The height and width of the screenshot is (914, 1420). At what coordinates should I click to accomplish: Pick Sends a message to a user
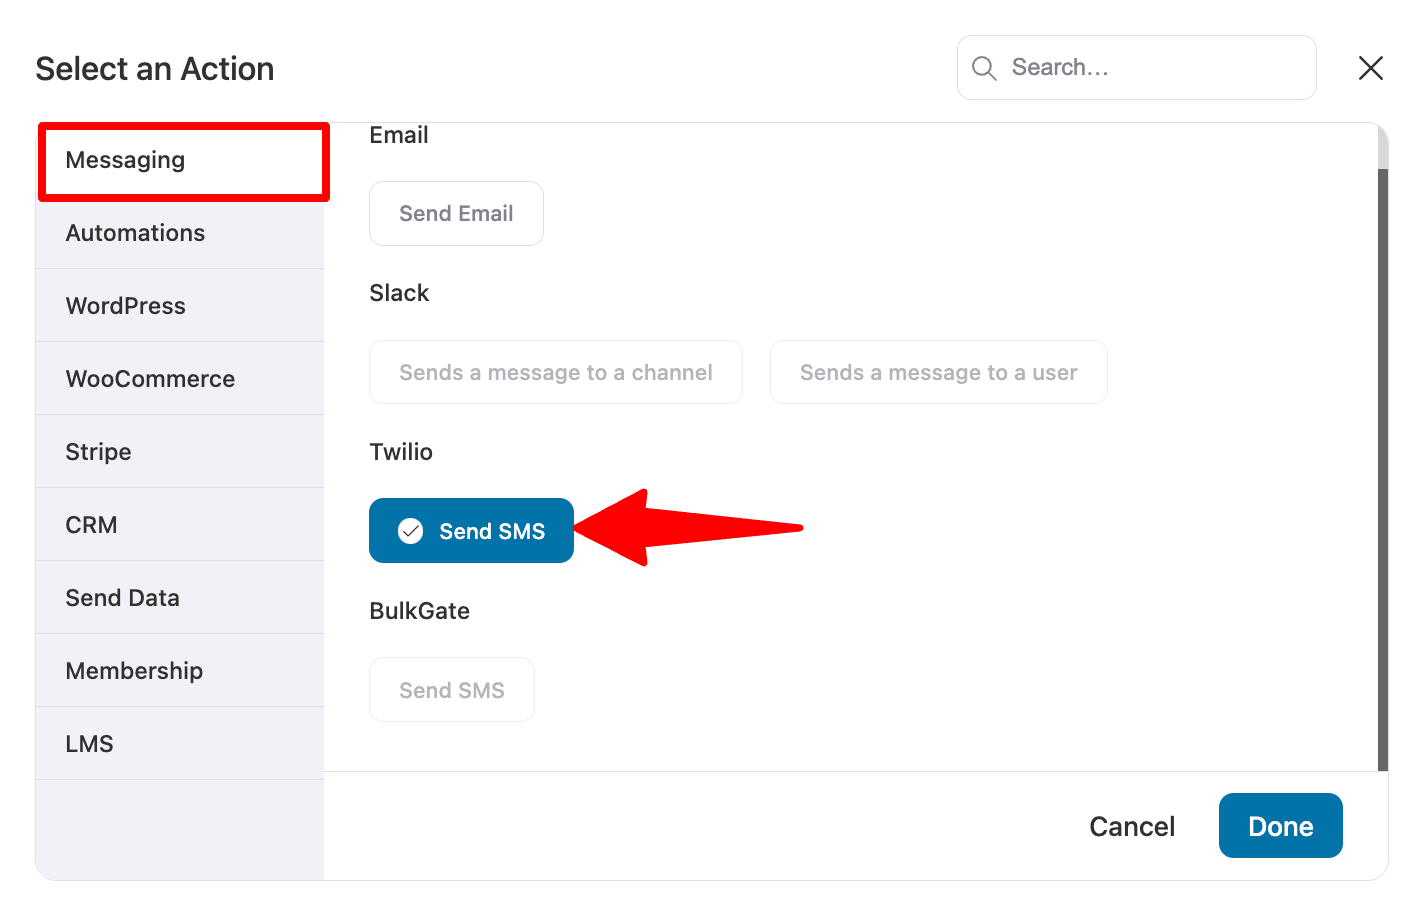pyautogui.click(x=939, y=372)
